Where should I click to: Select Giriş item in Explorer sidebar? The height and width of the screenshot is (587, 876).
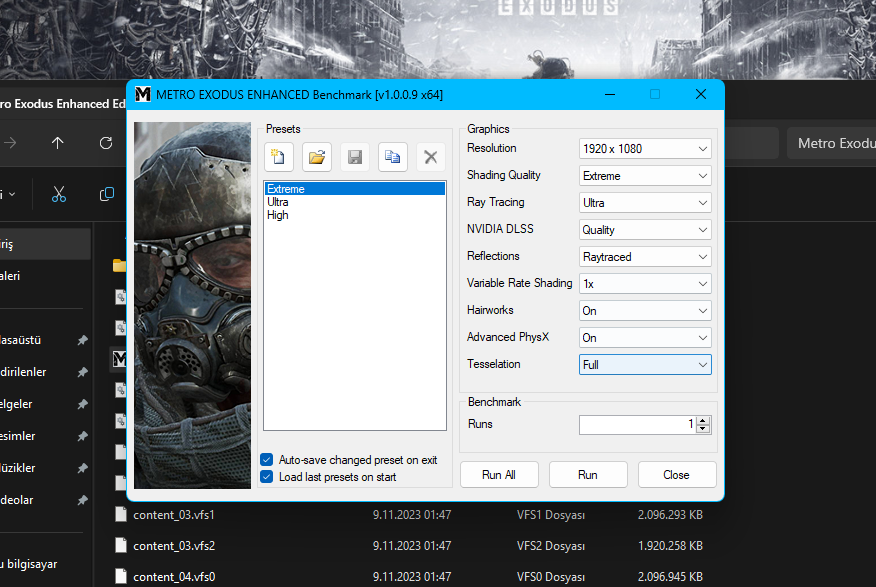pos(45,244)
